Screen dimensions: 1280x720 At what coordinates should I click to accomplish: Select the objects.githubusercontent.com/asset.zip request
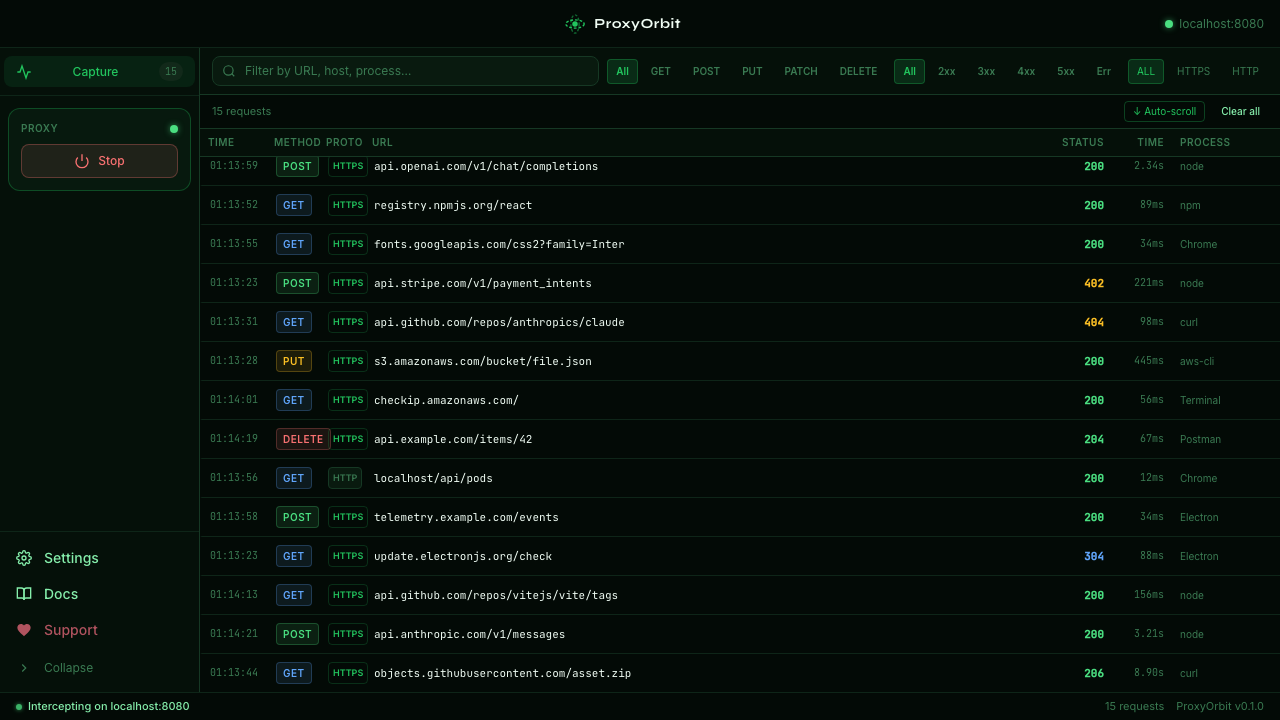[740, 673]
